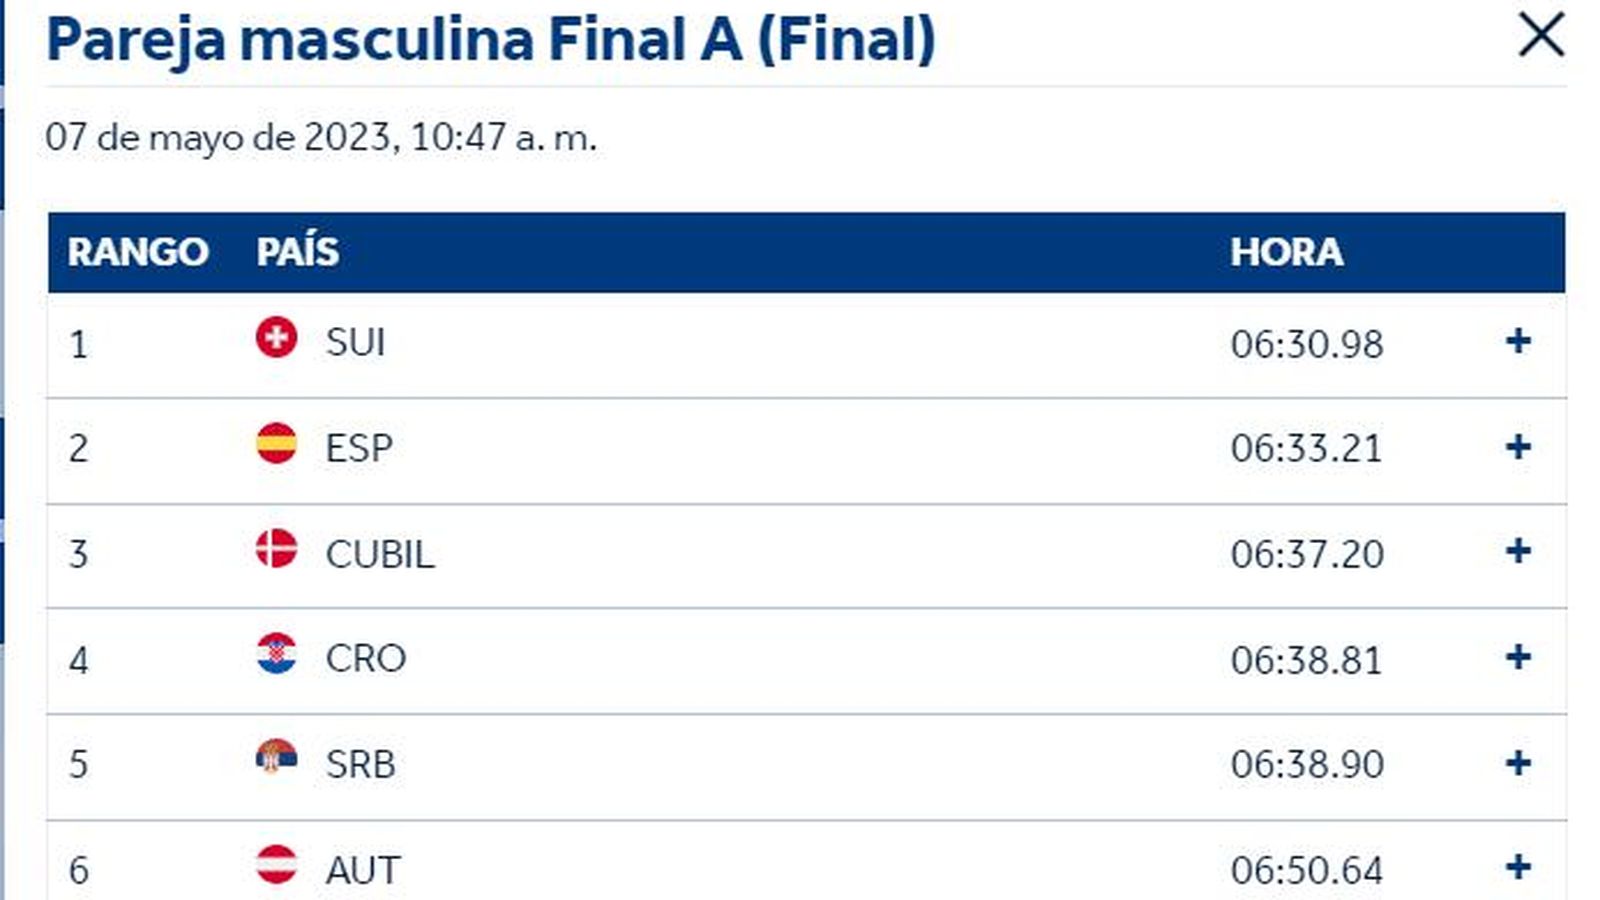This screenshot has height=900, width=1600.
Task: Click the CRO time 06:38.81
Action: pyautogui.click(x=1306, y=660)
